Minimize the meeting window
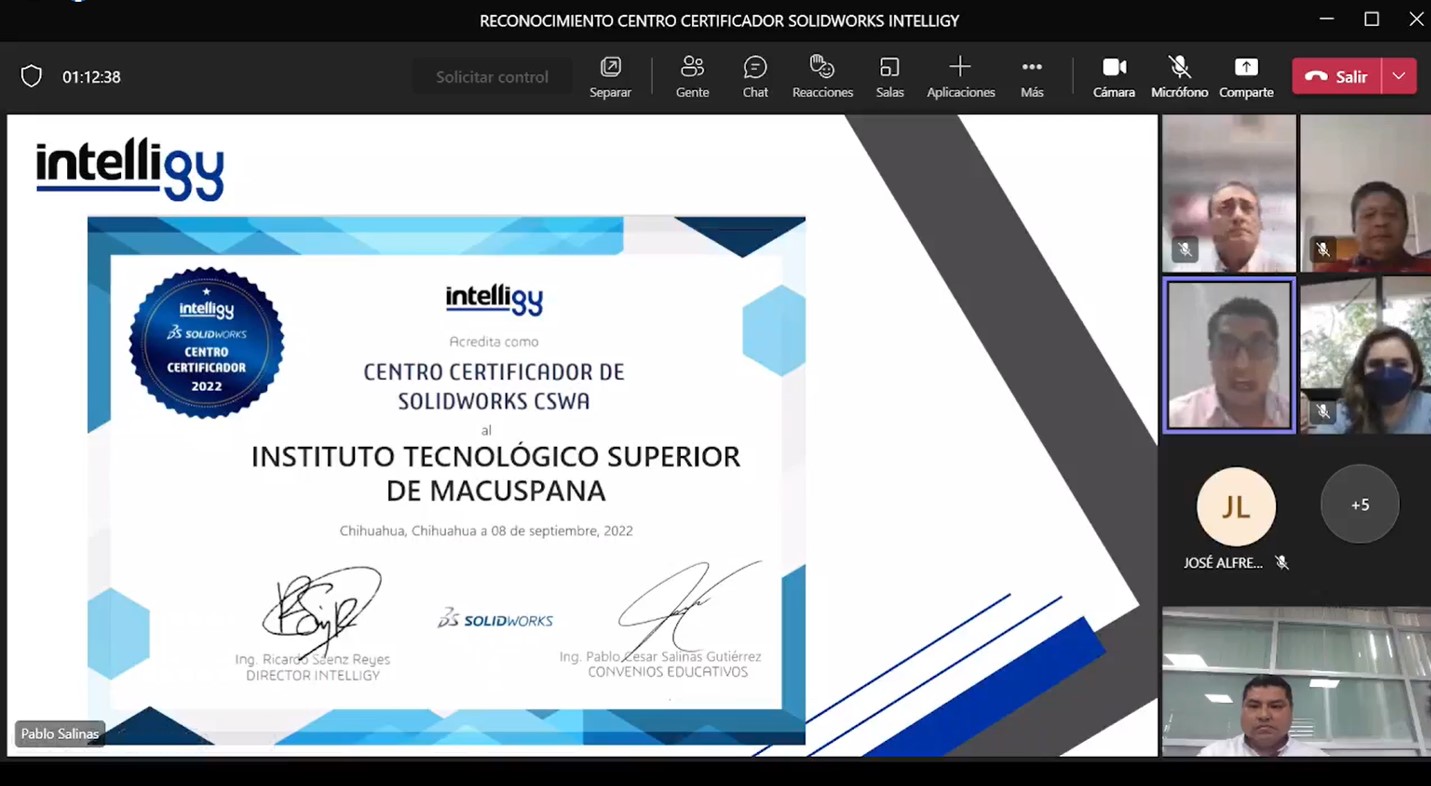Viewport: 1431px width, 786px height. point(1327,19)
